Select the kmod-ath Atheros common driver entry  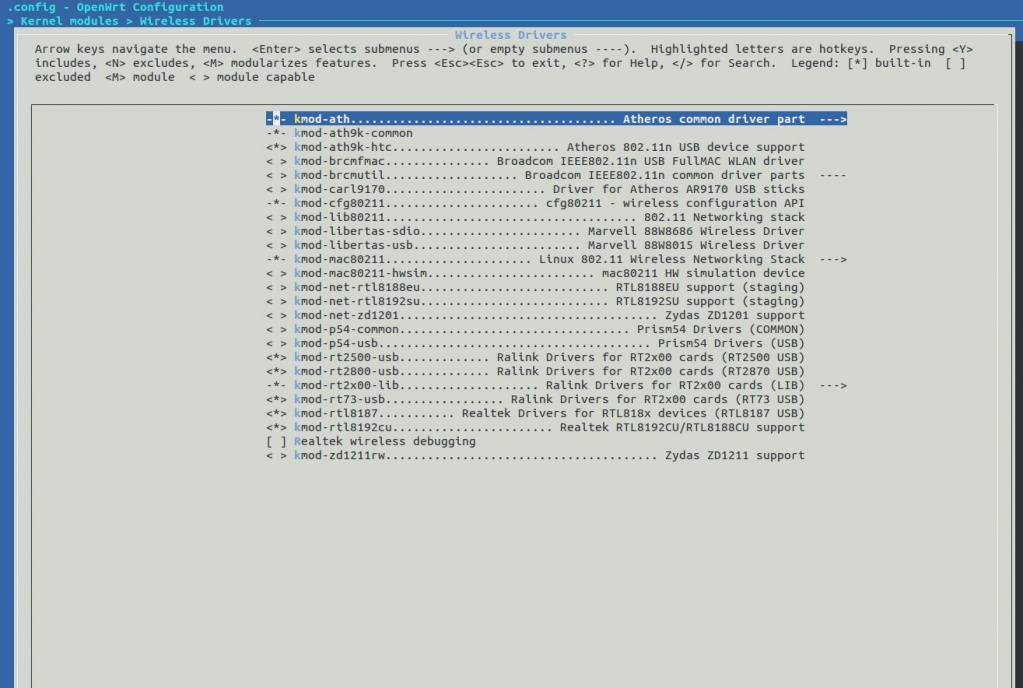pyautogui.click(x=556, y=119)
